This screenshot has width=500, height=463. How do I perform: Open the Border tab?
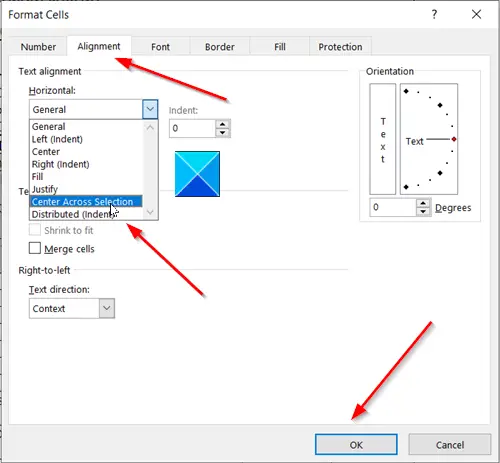click(x=220, y=47)
